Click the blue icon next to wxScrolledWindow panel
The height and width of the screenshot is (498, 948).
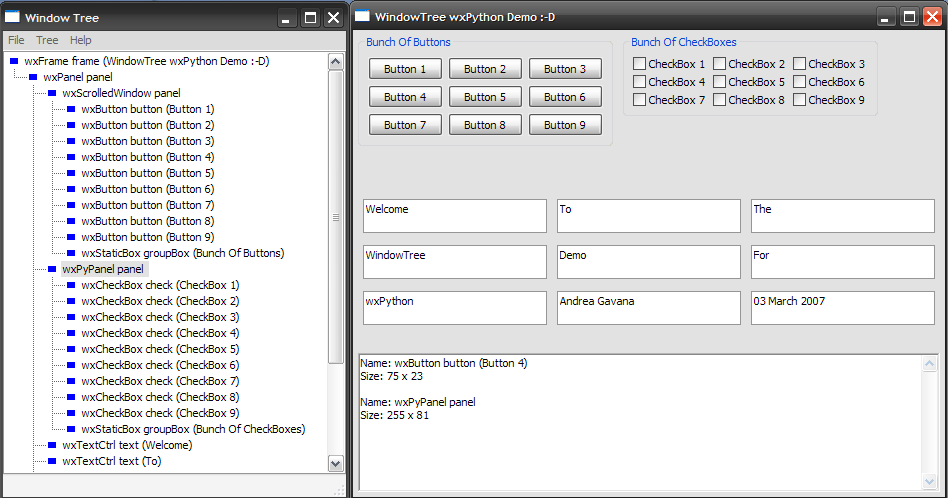click(52, 93)
